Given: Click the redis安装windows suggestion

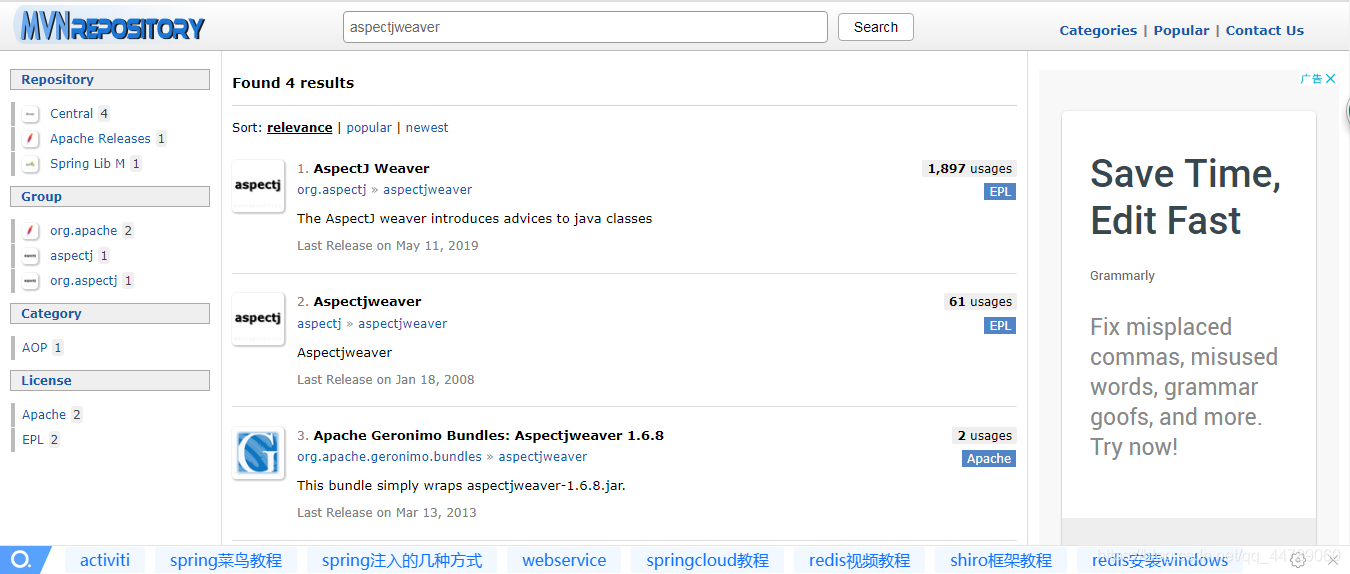Looking at the screenshot, I should coord(1160,560).
